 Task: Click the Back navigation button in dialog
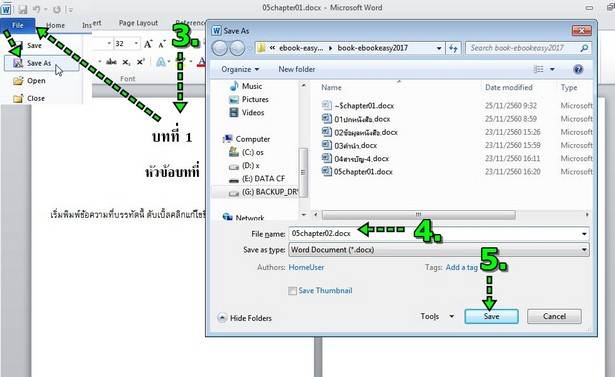click(x=220, y=48)
